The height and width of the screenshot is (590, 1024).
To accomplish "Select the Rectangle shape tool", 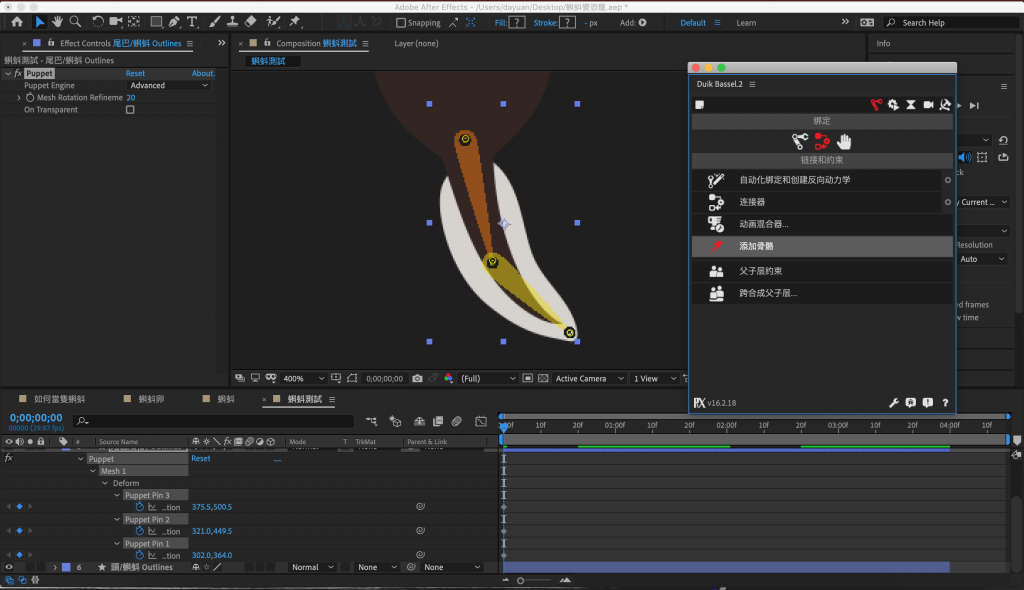I will tap(156, 22).
